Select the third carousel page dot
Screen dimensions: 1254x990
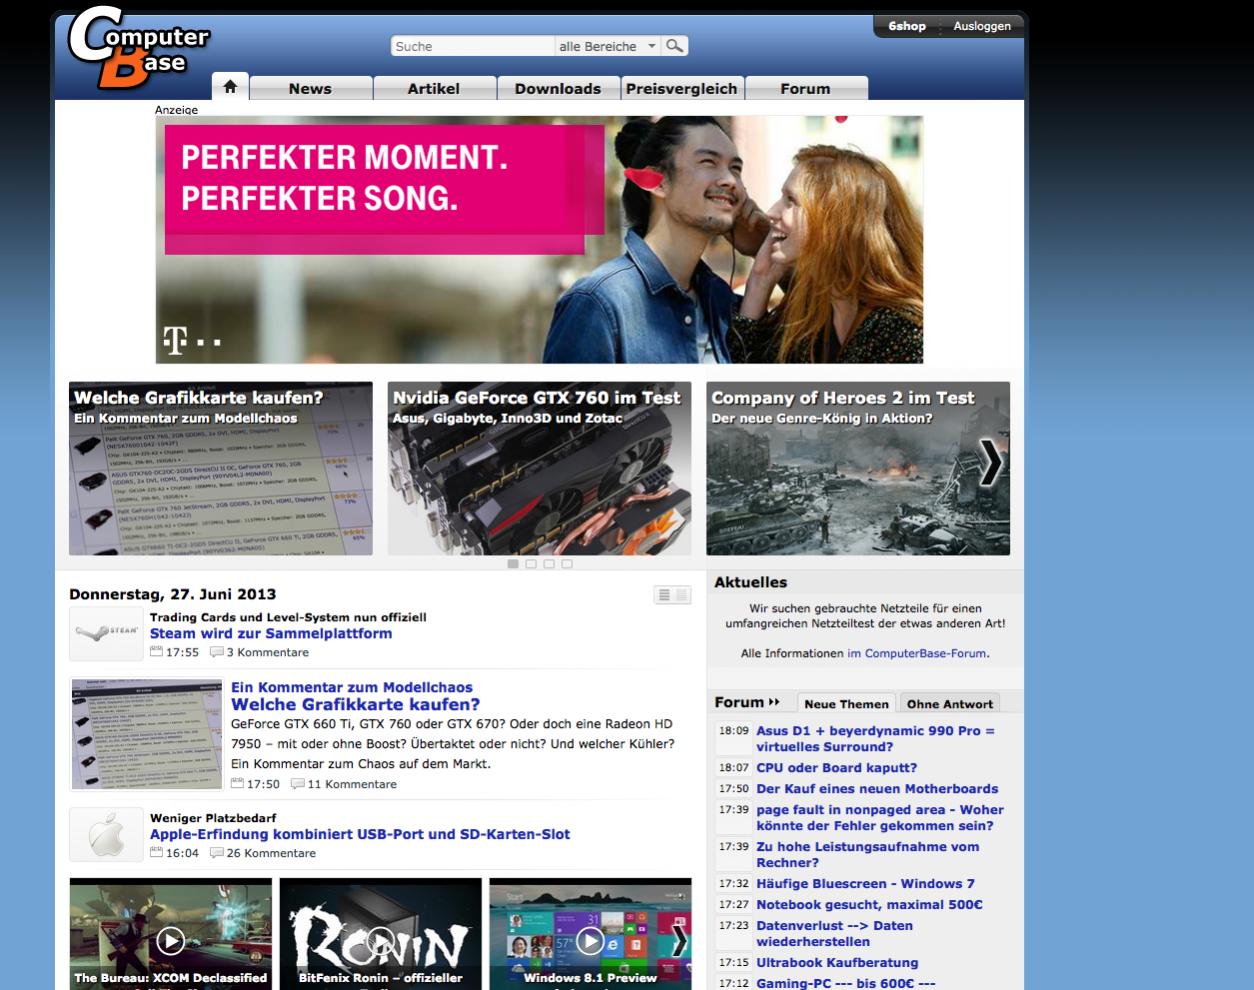pos(549,564)
